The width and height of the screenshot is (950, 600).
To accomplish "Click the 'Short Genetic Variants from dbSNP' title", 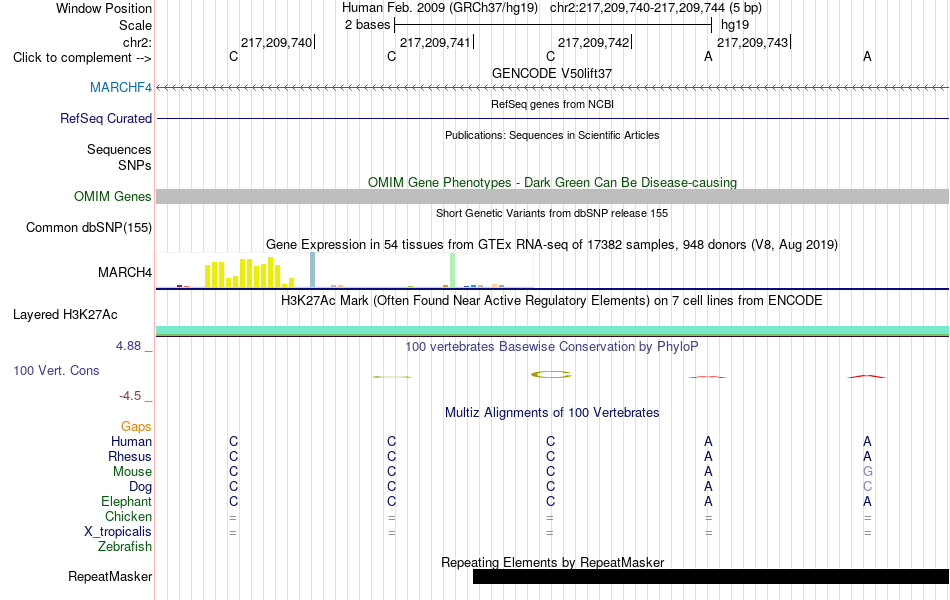I will click(552, 213).
